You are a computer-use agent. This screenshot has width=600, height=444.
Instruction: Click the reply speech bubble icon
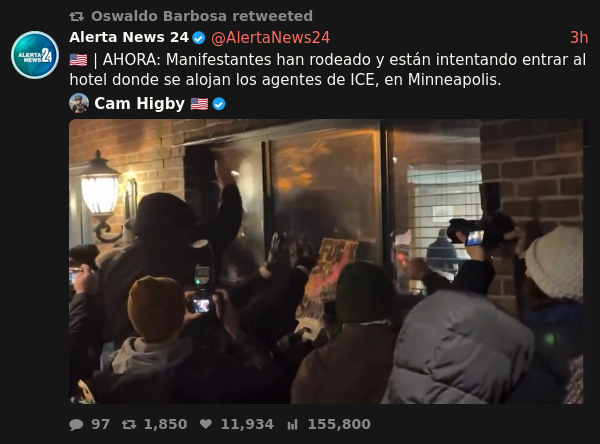tap(76, 424)
